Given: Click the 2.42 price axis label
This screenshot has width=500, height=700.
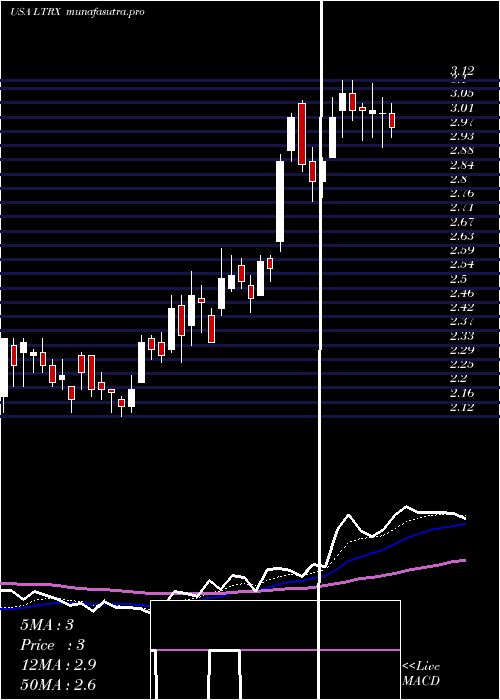Looking at the screenshot, I should click(462, 307).
